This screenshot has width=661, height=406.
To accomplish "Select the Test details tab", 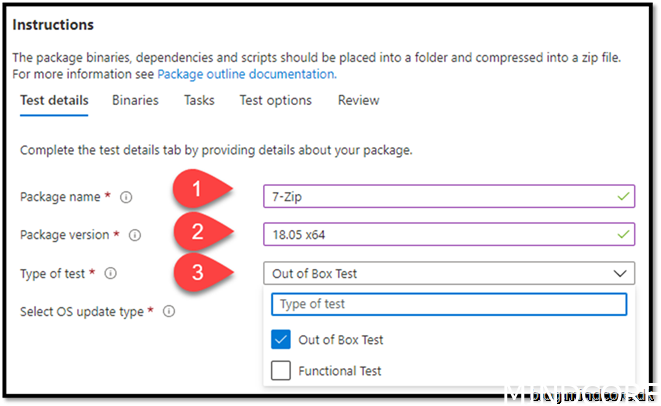I will click(x=54, y=100).
